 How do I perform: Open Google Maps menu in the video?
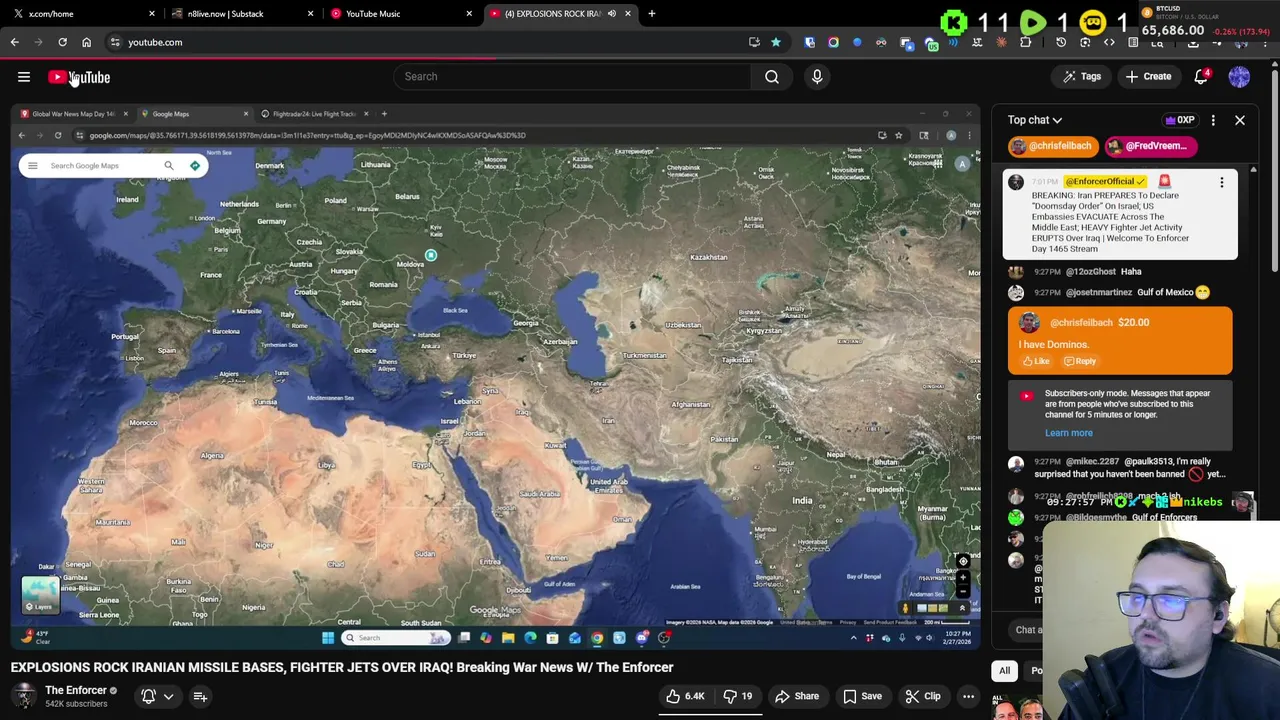[x=32, y=166]
